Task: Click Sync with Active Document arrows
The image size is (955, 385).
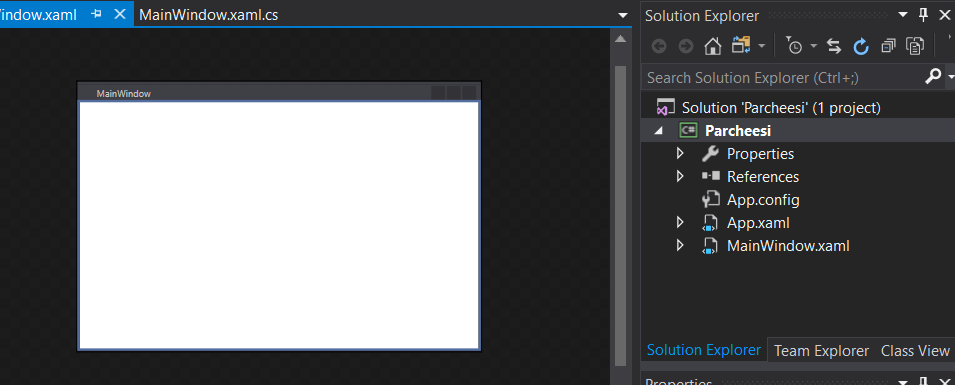Action: [834, 46]
